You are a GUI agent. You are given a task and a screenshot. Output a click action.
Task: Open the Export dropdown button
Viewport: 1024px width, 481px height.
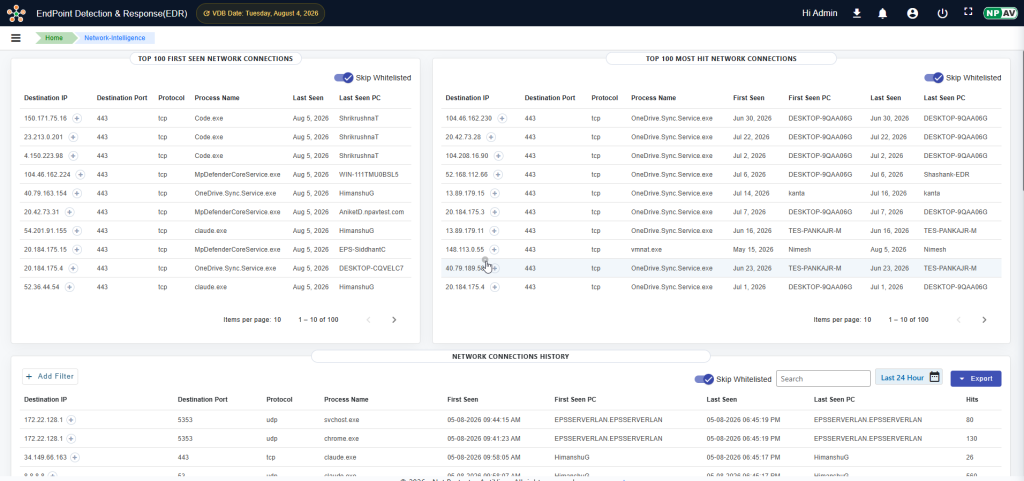(x=976, y=379)
